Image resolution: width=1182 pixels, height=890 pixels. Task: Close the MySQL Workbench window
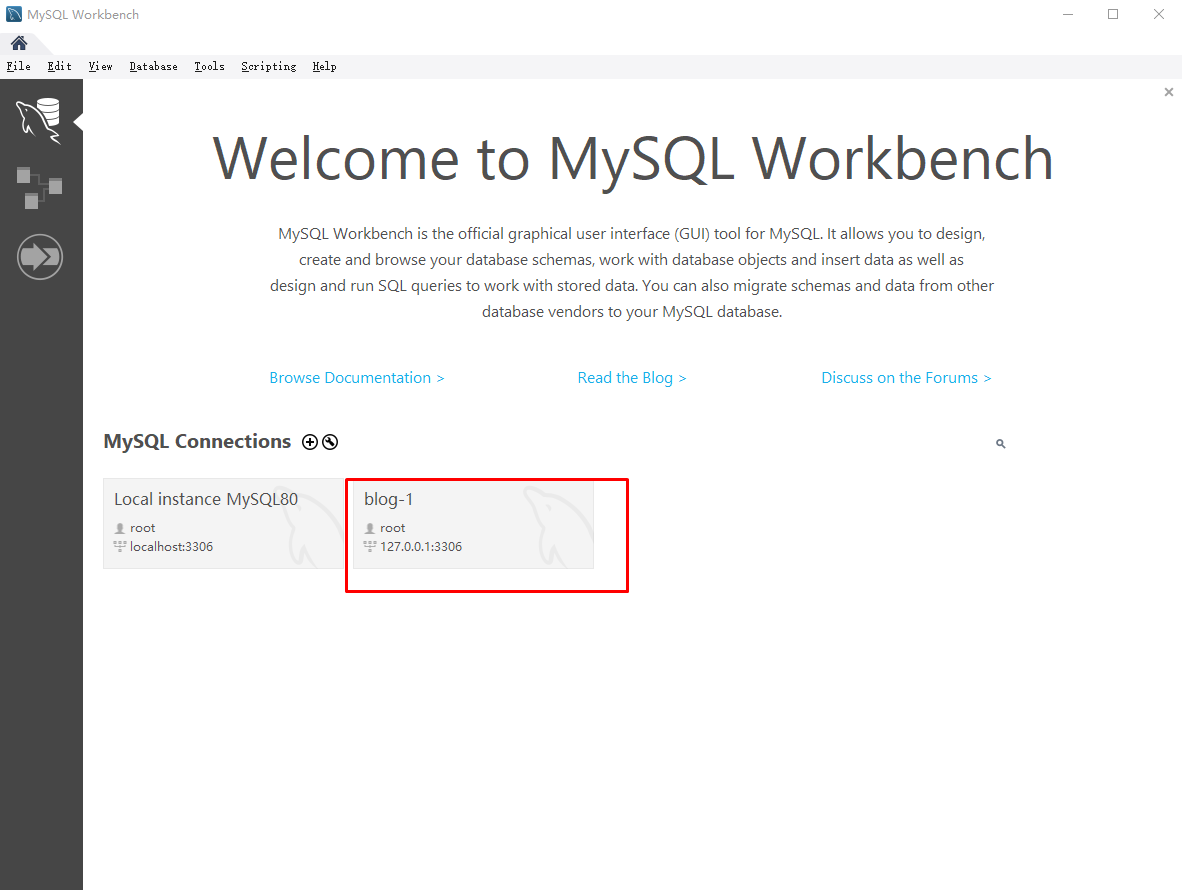click(x=1159, y=14)
